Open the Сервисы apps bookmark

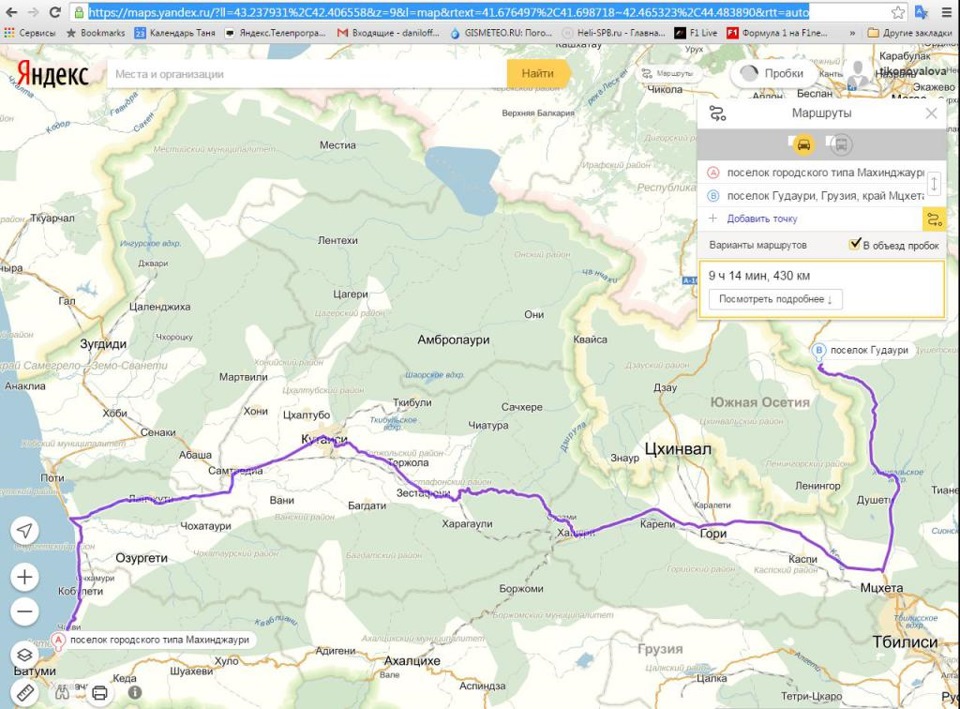pyautogui.click(x=30, y=33)
